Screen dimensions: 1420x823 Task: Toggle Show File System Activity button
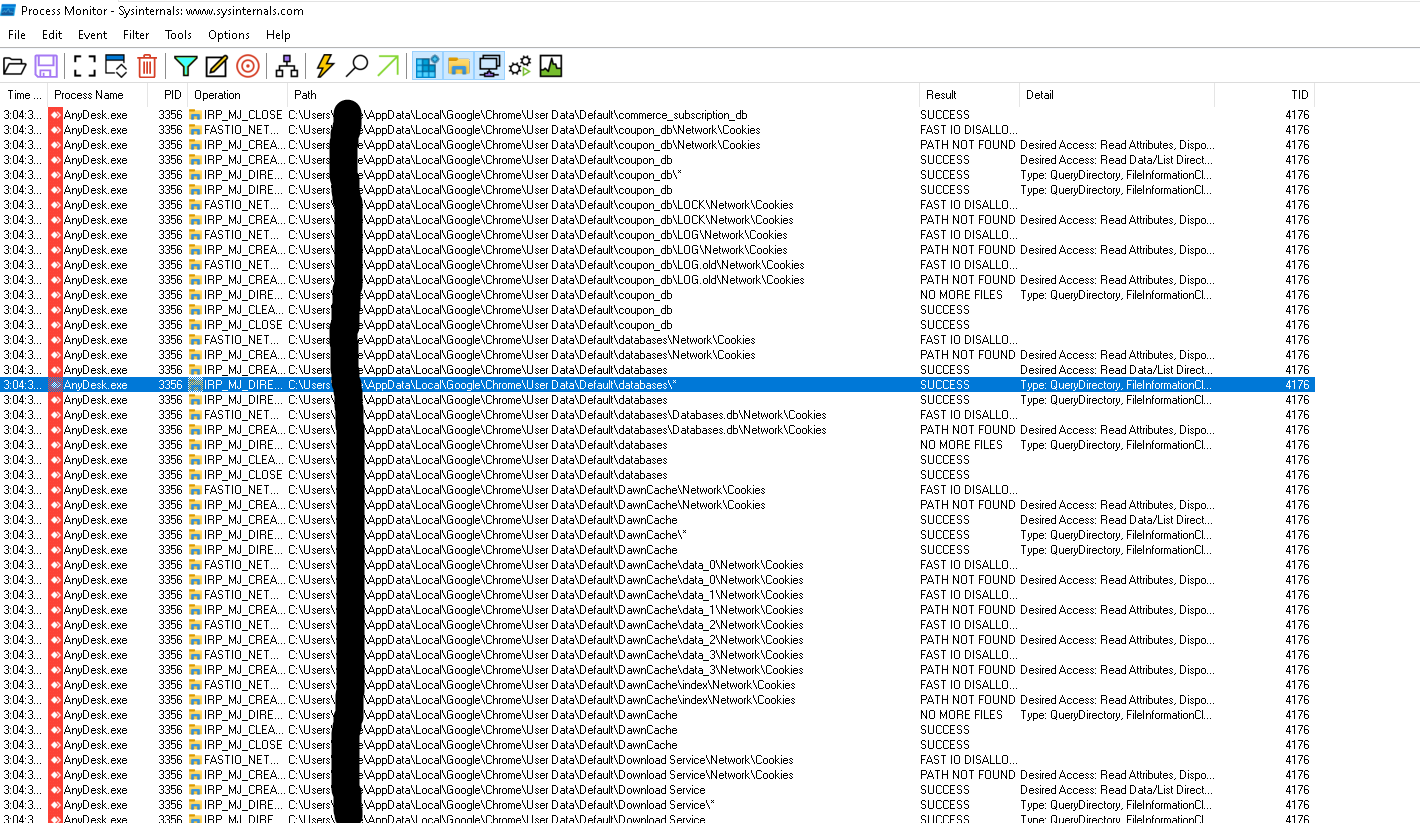point(458,67)
